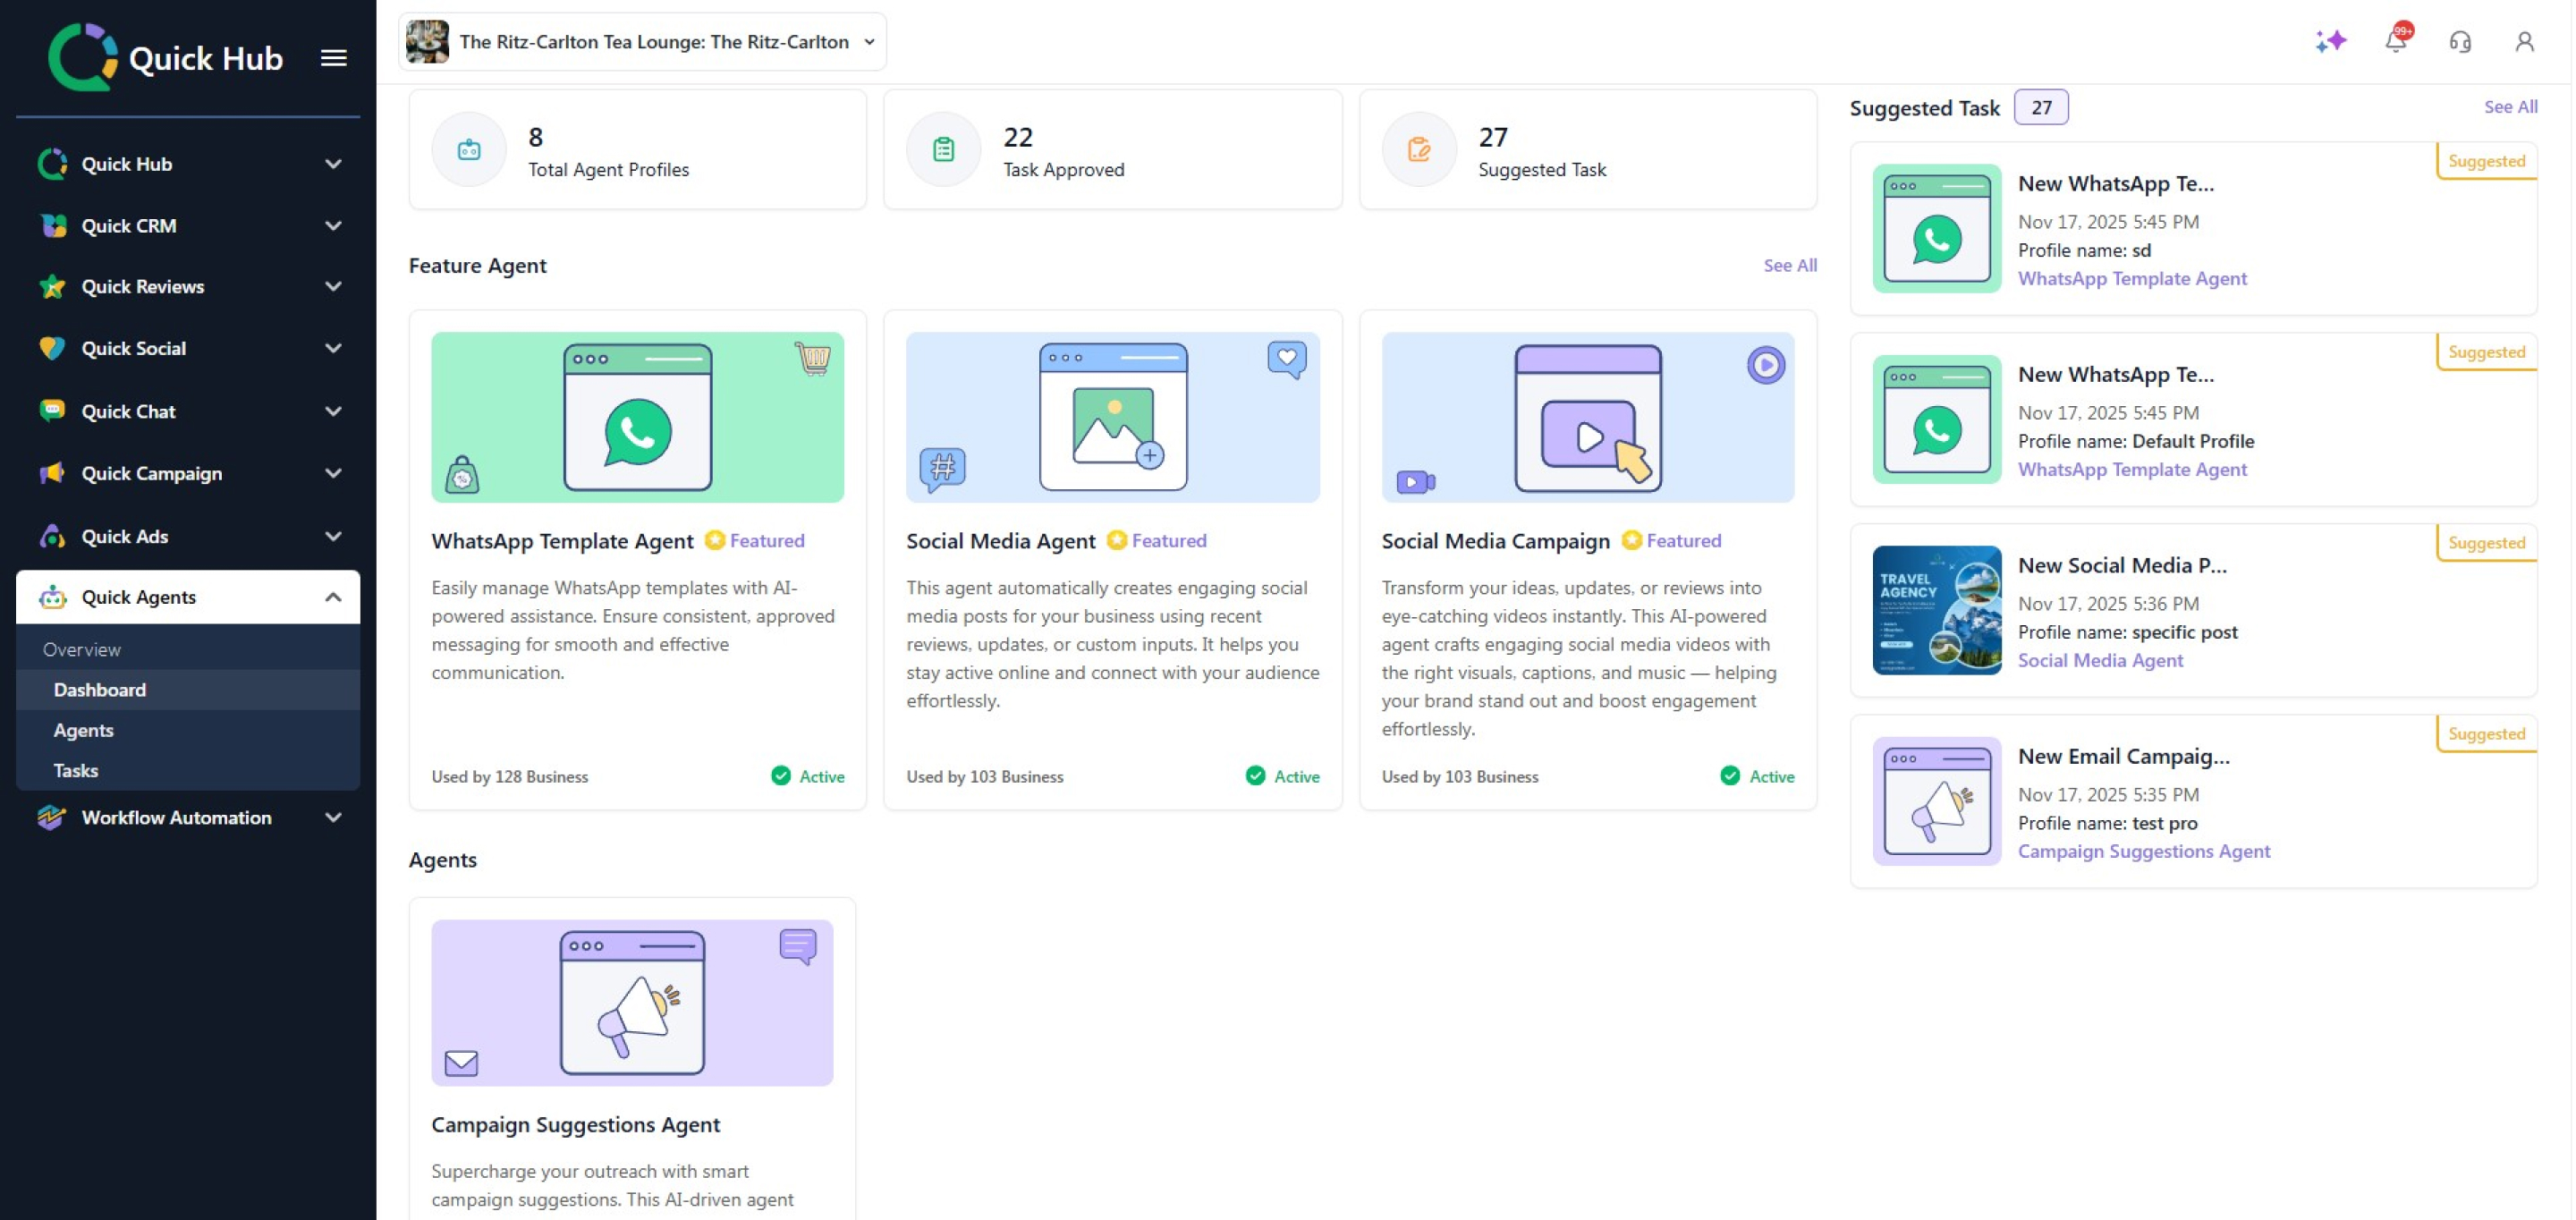Image resolution: width=2576 pixels, height=1220 pixels.
Task: Click See All beside Suggested Task
Action: point(2510,107)
